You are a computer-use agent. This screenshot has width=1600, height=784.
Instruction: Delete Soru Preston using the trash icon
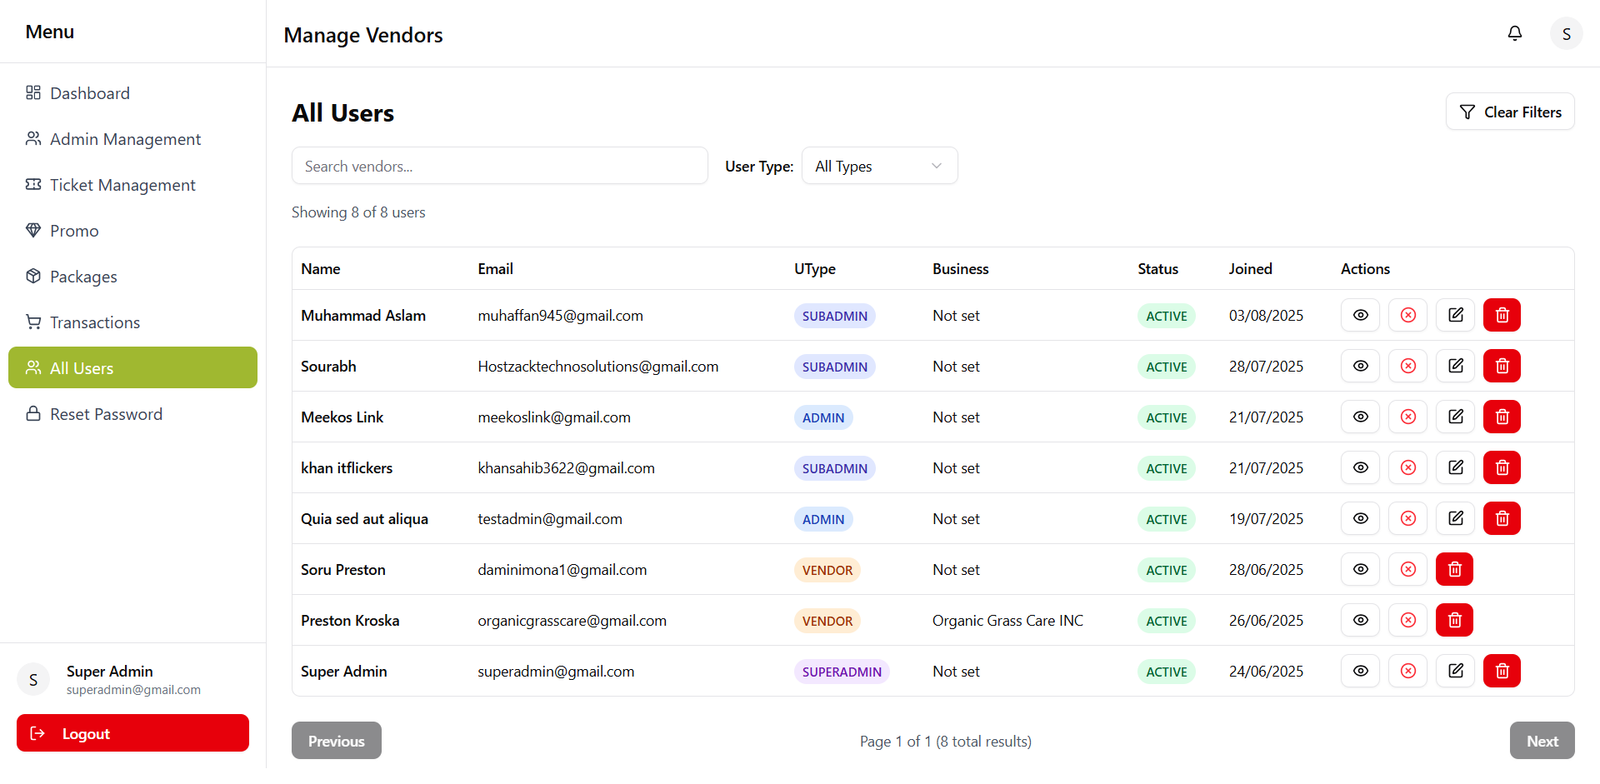1454,569
